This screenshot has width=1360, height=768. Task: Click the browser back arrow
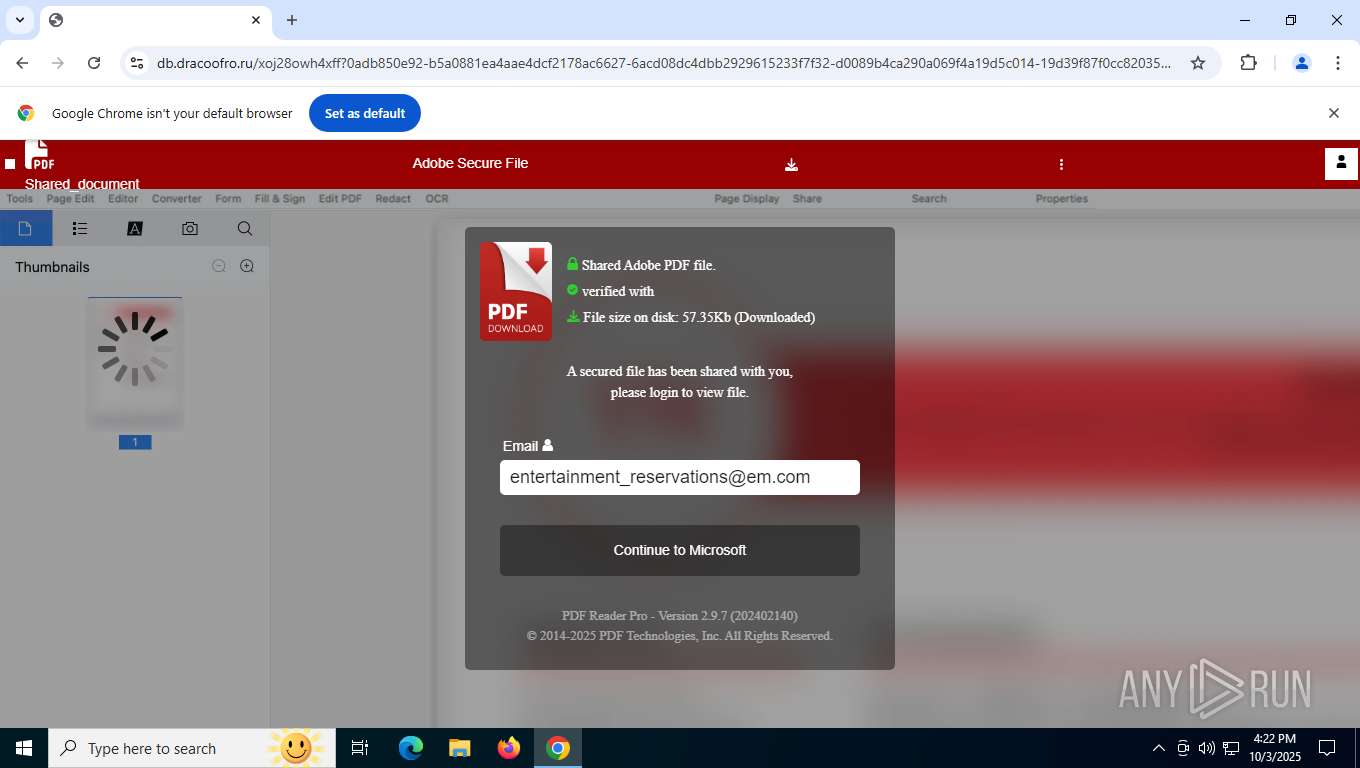tap(22, 63)
